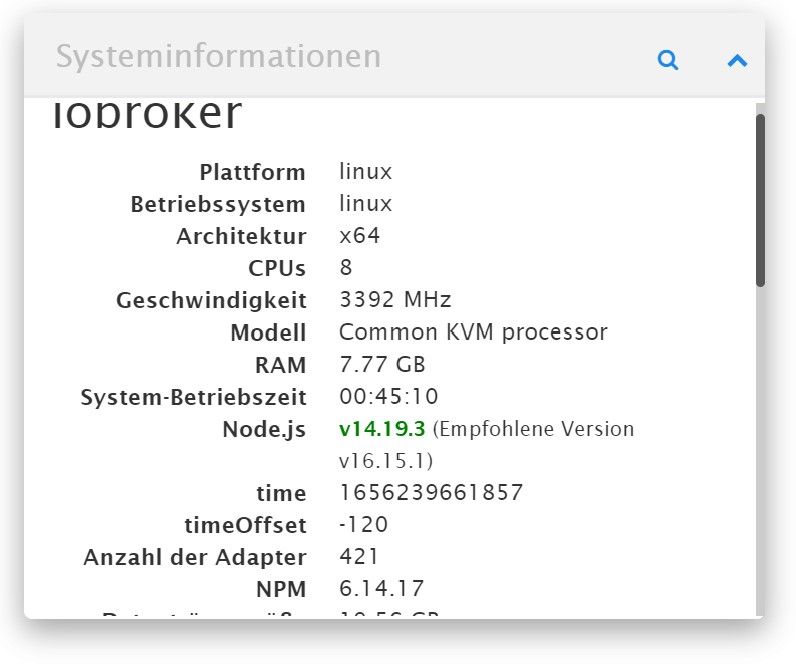Viewport: 796px width, 664px height.
Task: Click the Betriebssystem label
Action: tap(218, 204)
